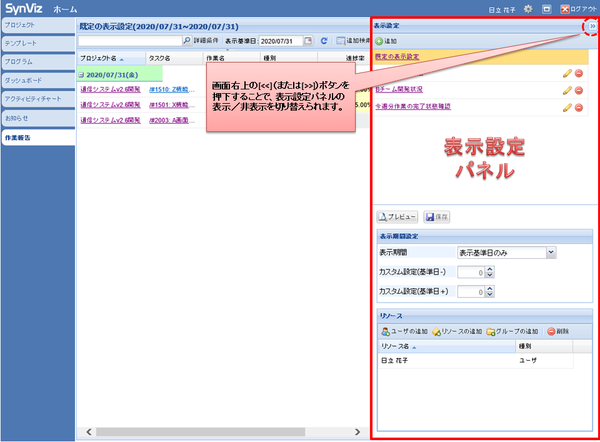The height and width of the screenshot is (442, 600).
Task: Open the 今週分作業の完了状態確認 setting
Action: pyautogui.click(x=413, y=106)
